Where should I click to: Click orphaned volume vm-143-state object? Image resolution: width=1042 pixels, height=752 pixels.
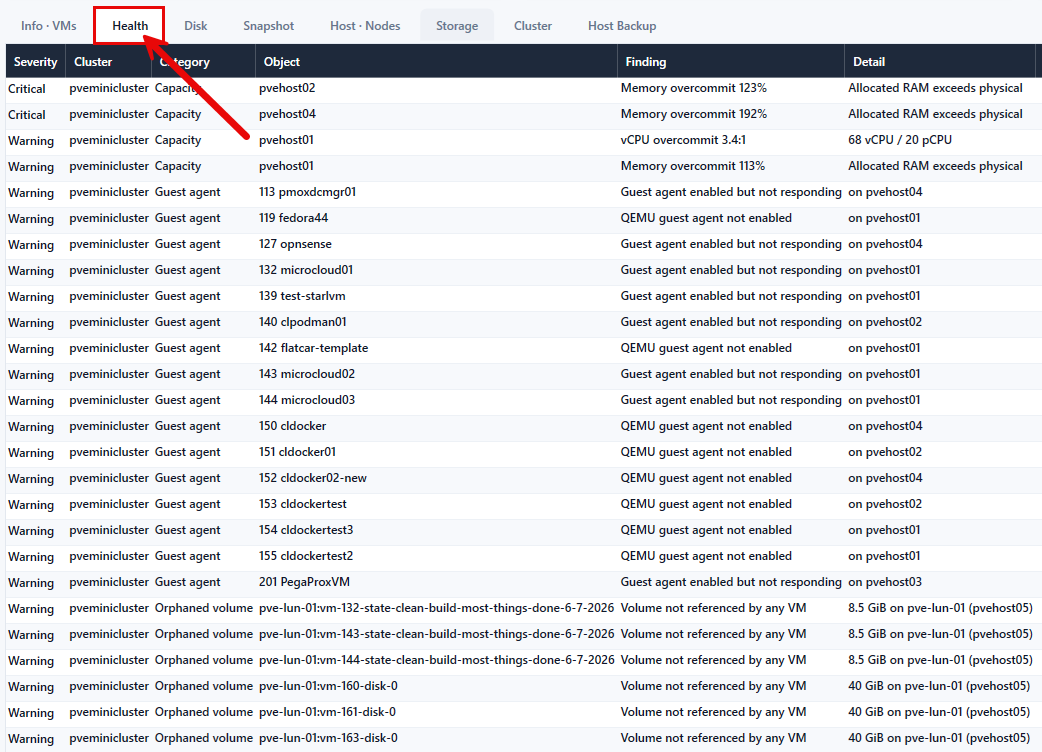pos(436,633)
